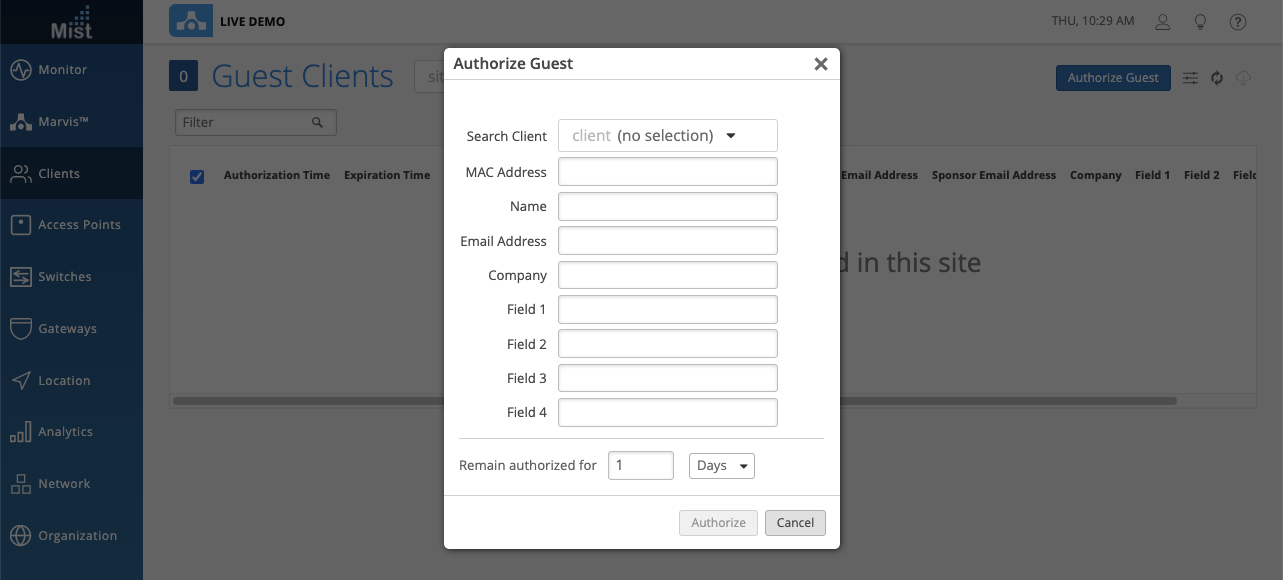
Task: Click the lightbulb icon in header
Action: point(1200,22)
